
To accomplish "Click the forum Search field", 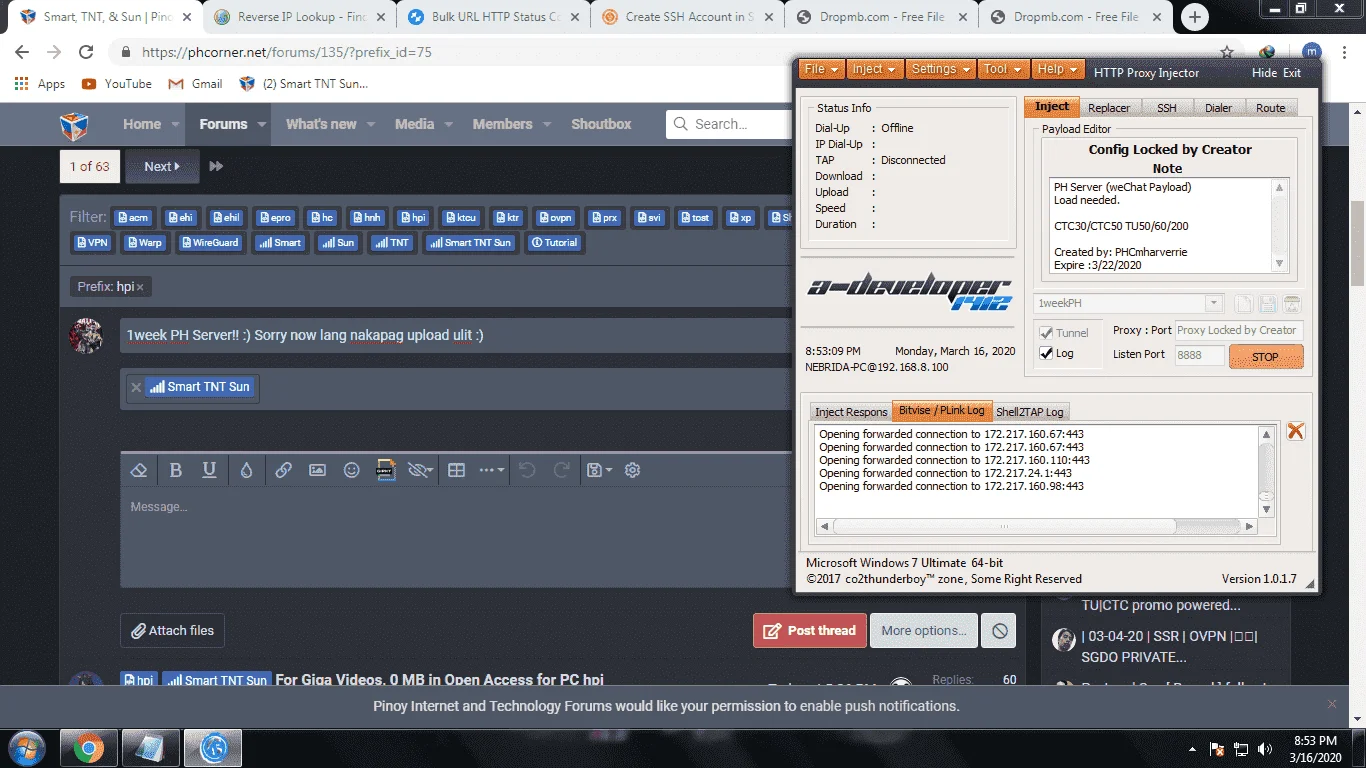I will pyautogui.click(x=728, y=124).
